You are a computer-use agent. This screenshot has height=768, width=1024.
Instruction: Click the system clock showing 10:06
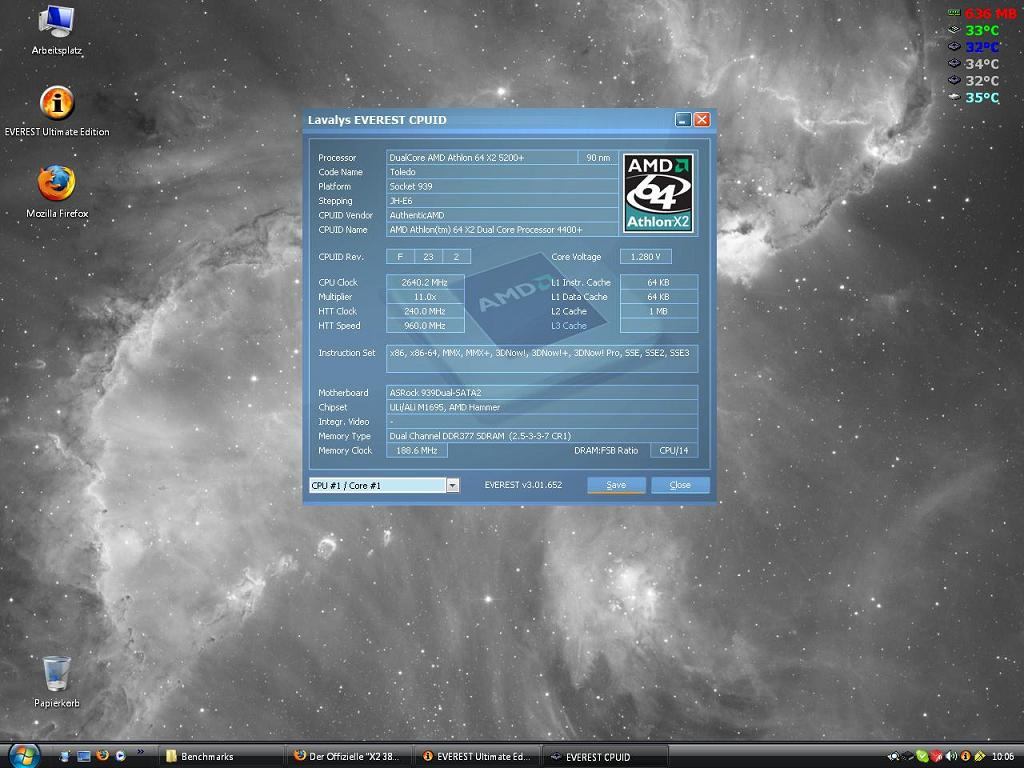tap(1003, 756)
